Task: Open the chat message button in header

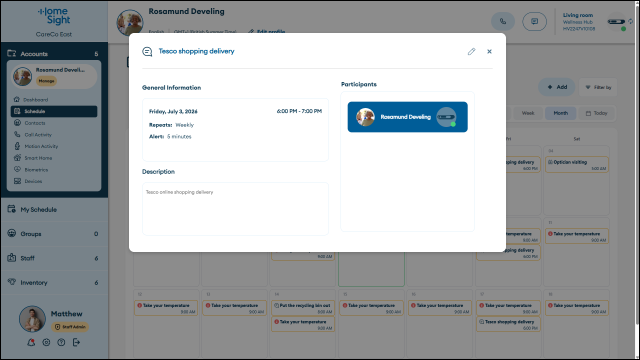Action: (534, 21)
